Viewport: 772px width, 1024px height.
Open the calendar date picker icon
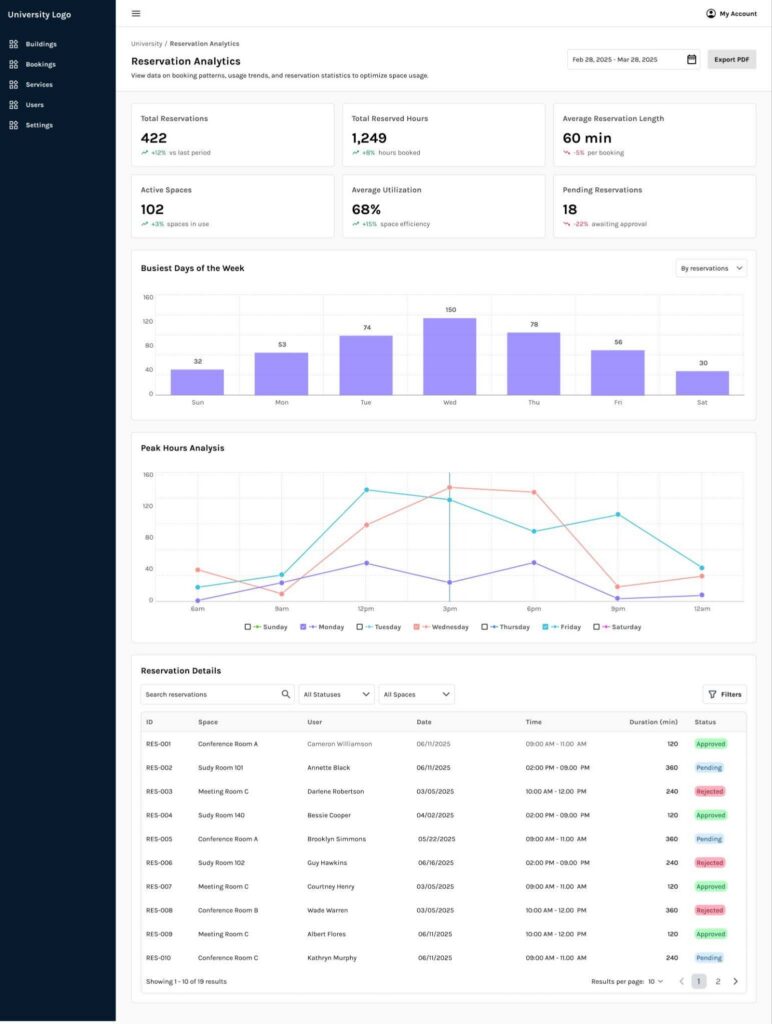point(691,59)
